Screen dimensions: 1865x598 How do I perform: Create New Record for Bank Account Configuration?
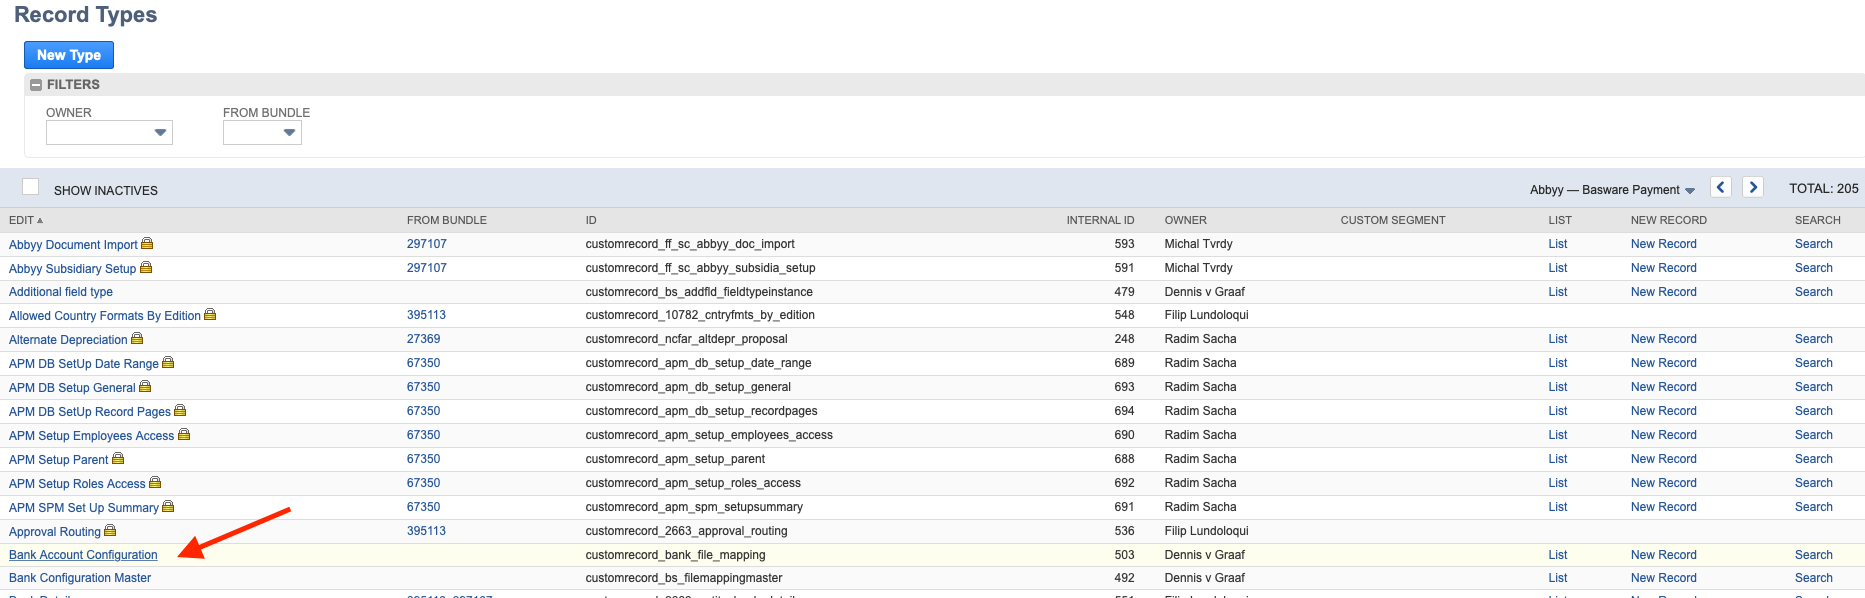click(1663, 555)
